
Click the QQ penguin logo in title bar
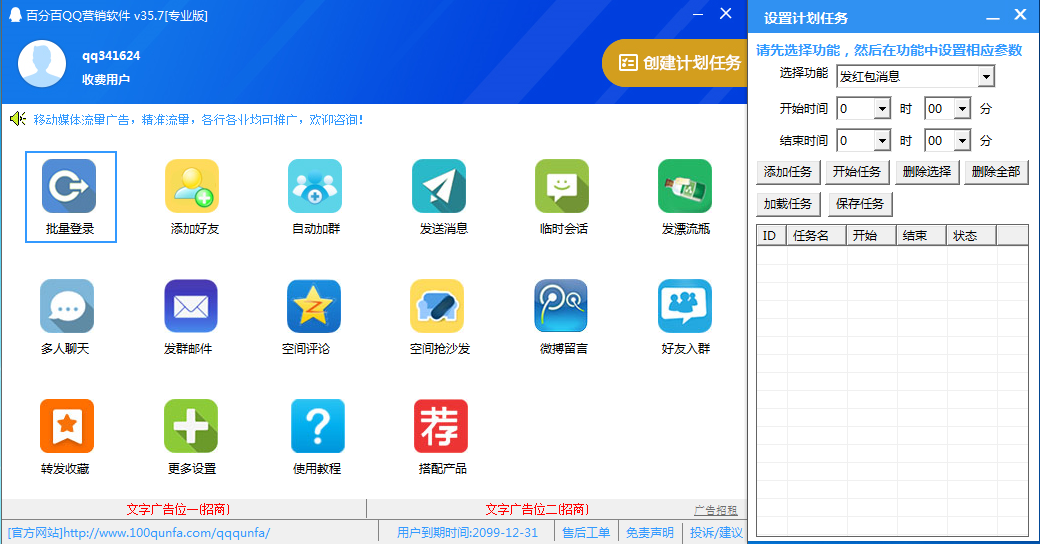15,15
